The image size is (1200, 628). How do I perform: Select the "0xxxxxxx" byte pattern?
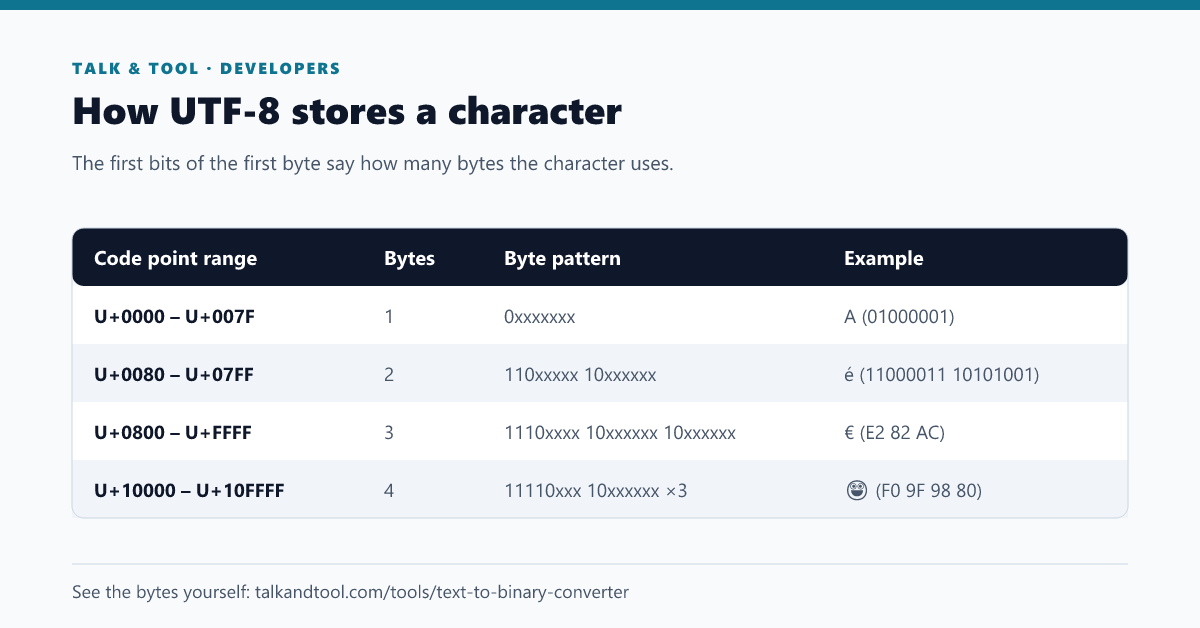coord(540,317)
